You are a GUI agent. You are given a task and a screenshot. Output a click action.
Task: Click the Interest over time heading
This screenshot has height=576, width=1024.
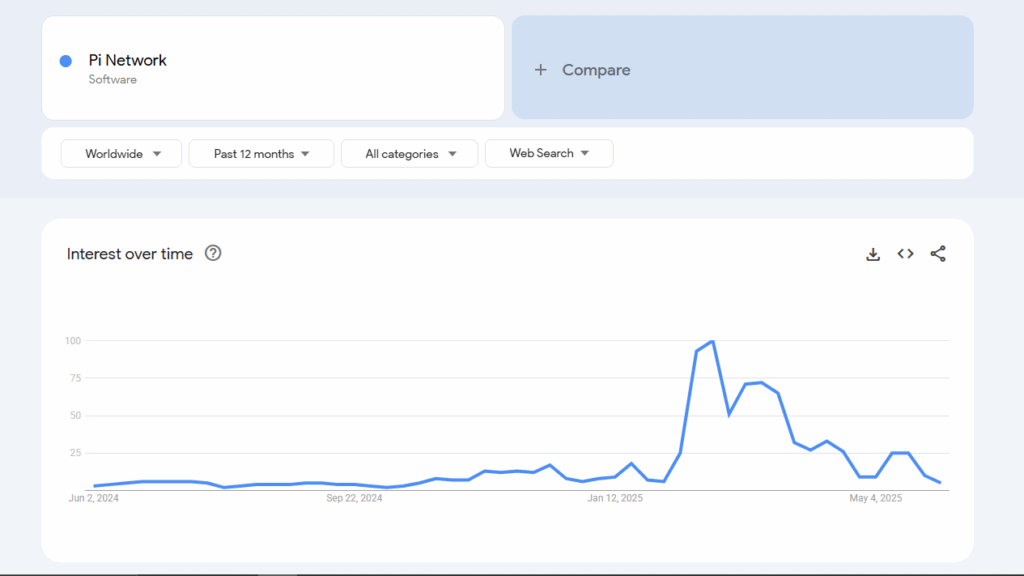[x=129, y=253]
